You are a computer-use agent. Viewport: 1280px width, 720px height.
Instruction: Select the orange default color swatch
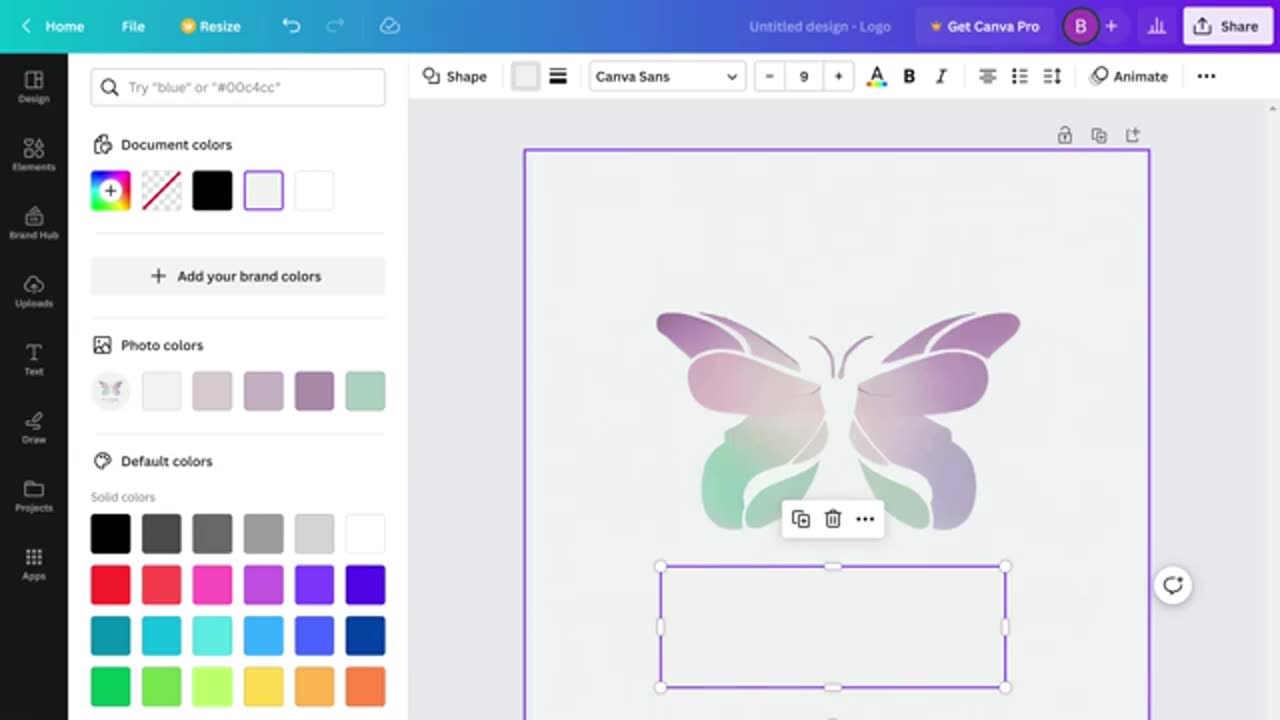pos(365,687)
